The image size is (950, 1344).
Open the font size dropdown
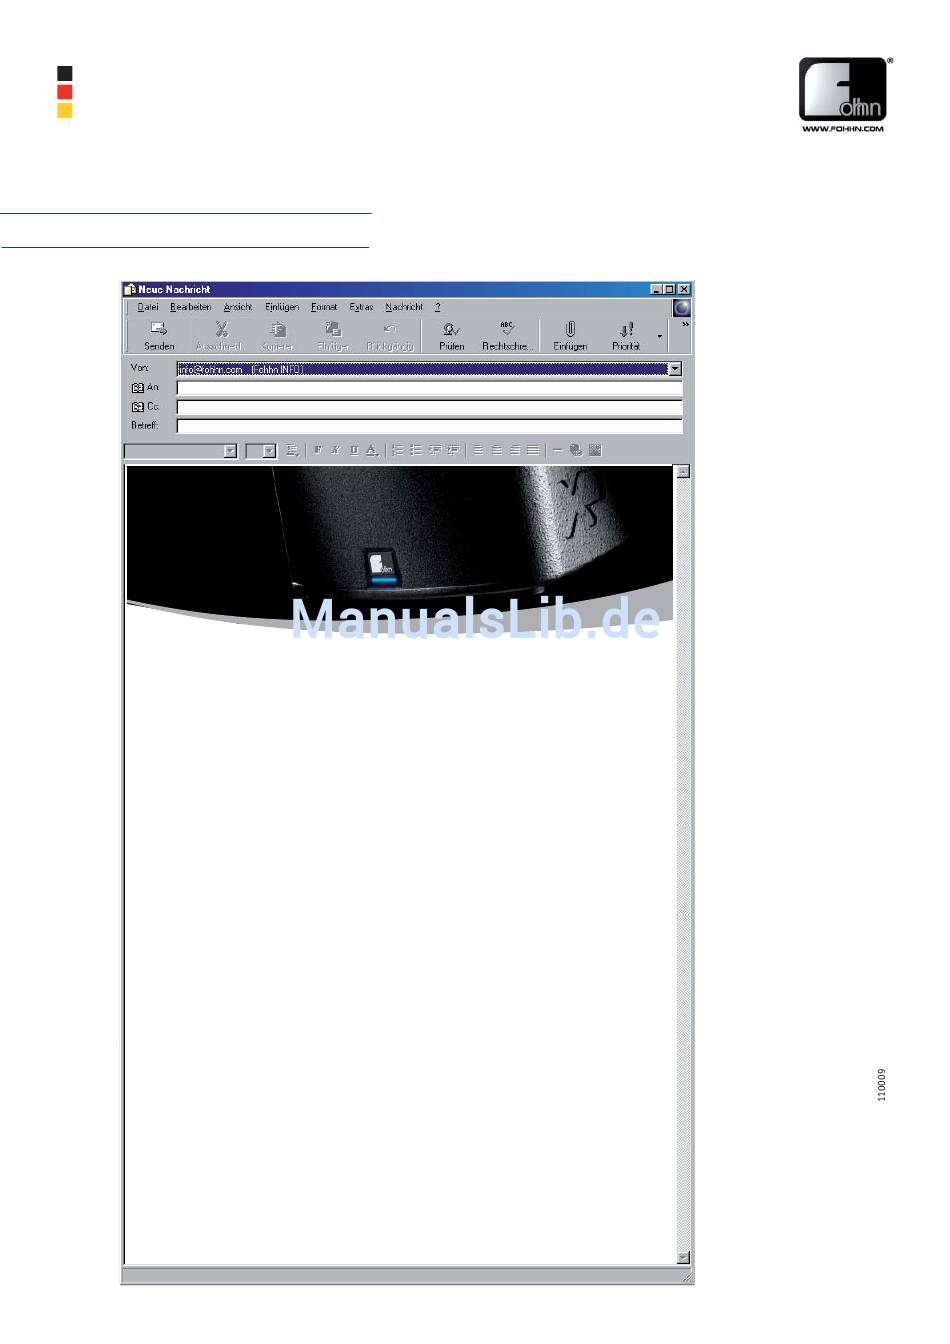tap(269, 451)
